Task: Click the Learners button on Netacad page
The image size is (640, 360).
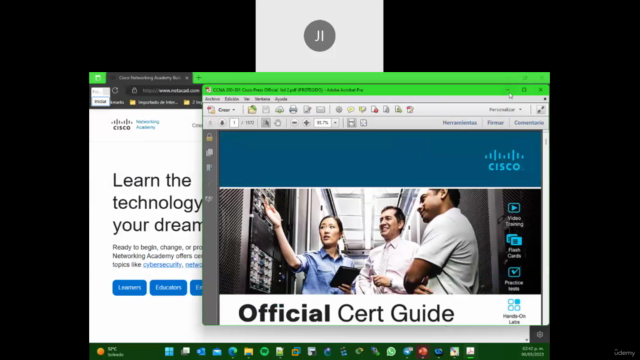Action: [129, 288]
